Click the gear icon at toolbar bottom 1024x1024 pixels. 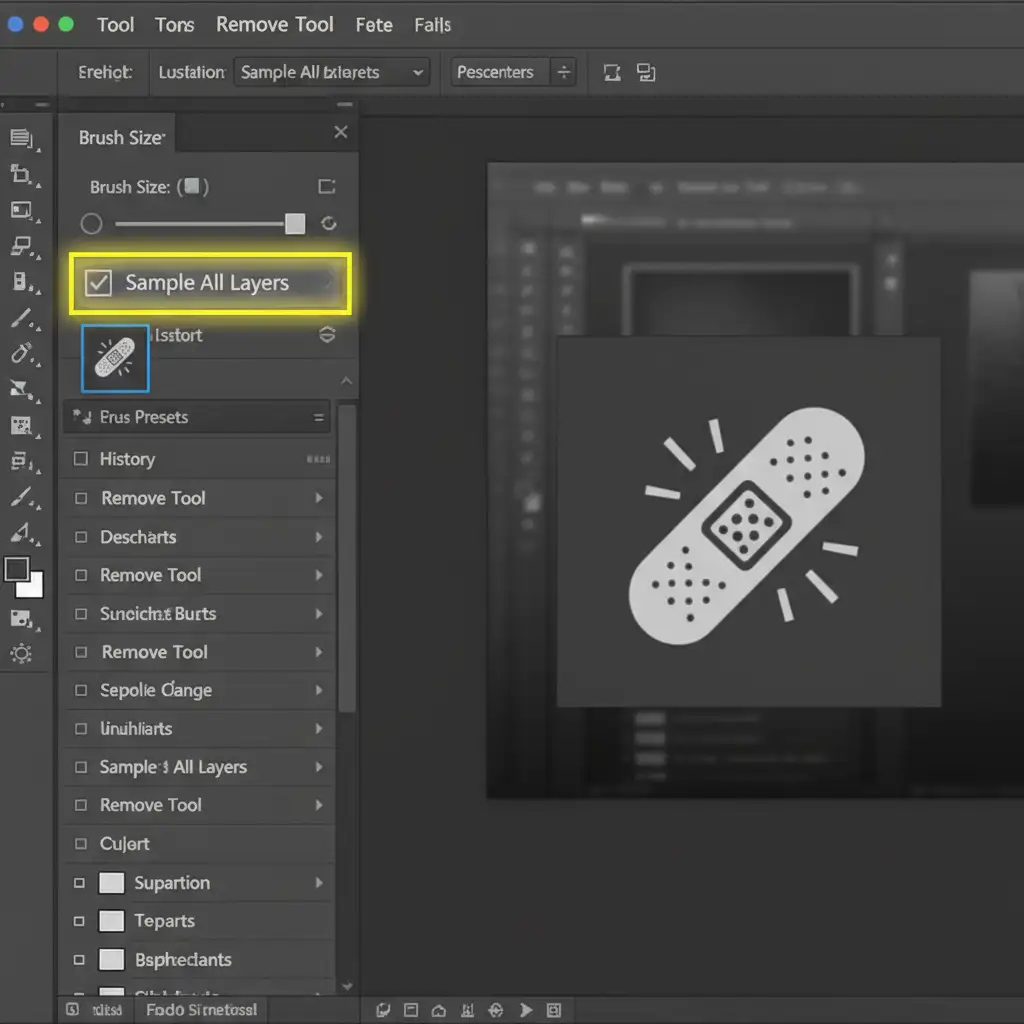pyautogui.click(x=21, y=654)
